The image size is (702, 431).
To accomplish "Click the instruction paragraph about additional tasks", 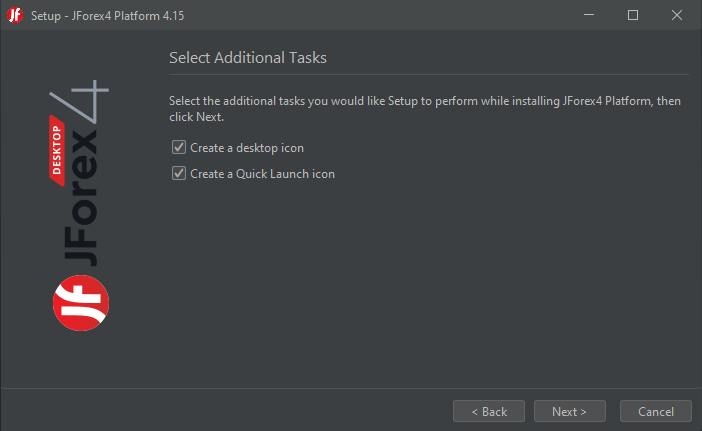I will (x=425, y=109).
